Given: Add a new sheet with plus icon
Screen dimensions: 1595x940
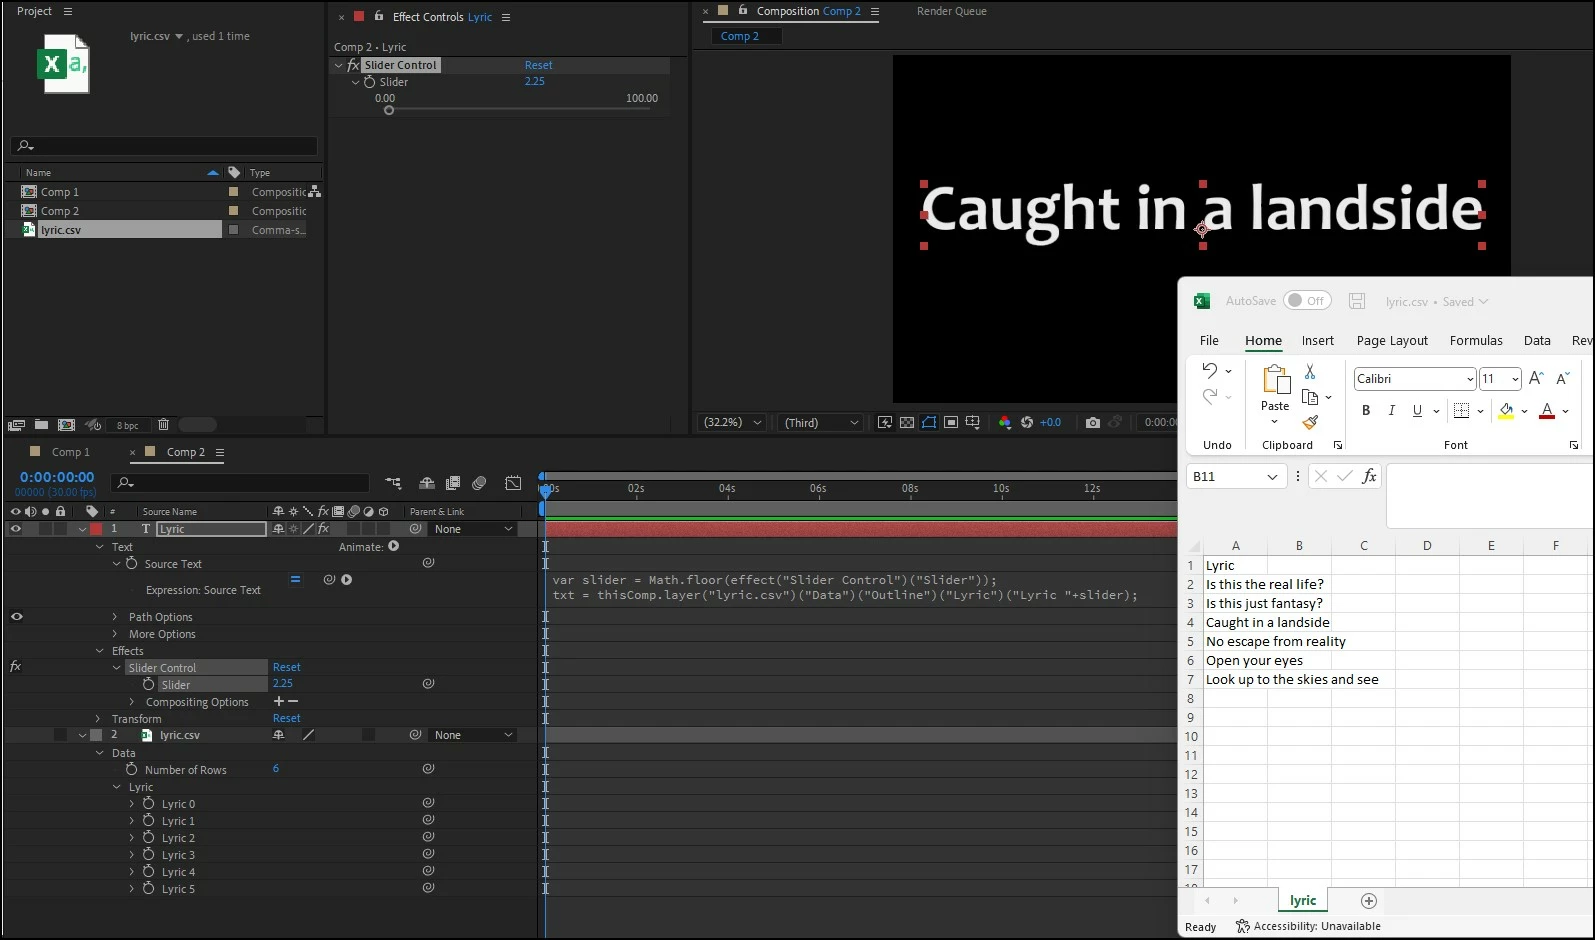Looking at the screenshot, I should tap(1369, 901).
